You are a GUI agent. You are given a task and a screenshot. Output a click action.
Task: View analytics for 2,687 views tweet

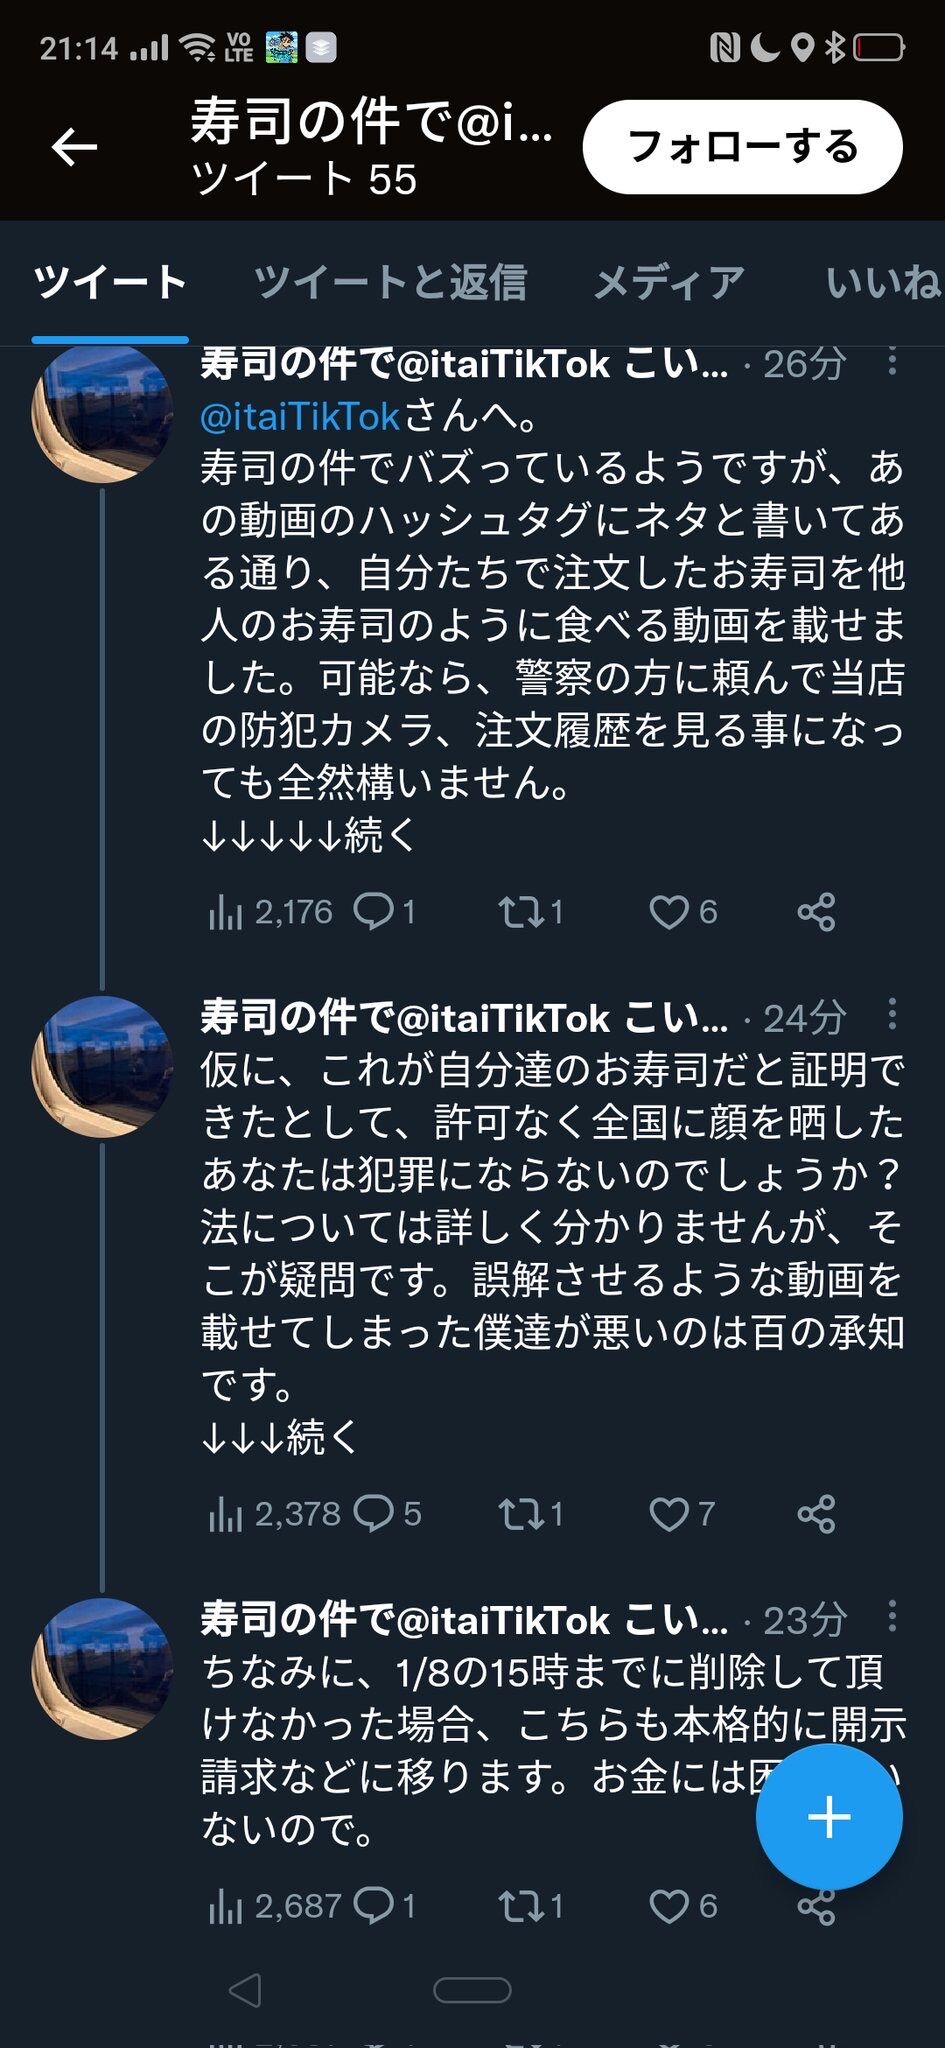click(226, 1907)
